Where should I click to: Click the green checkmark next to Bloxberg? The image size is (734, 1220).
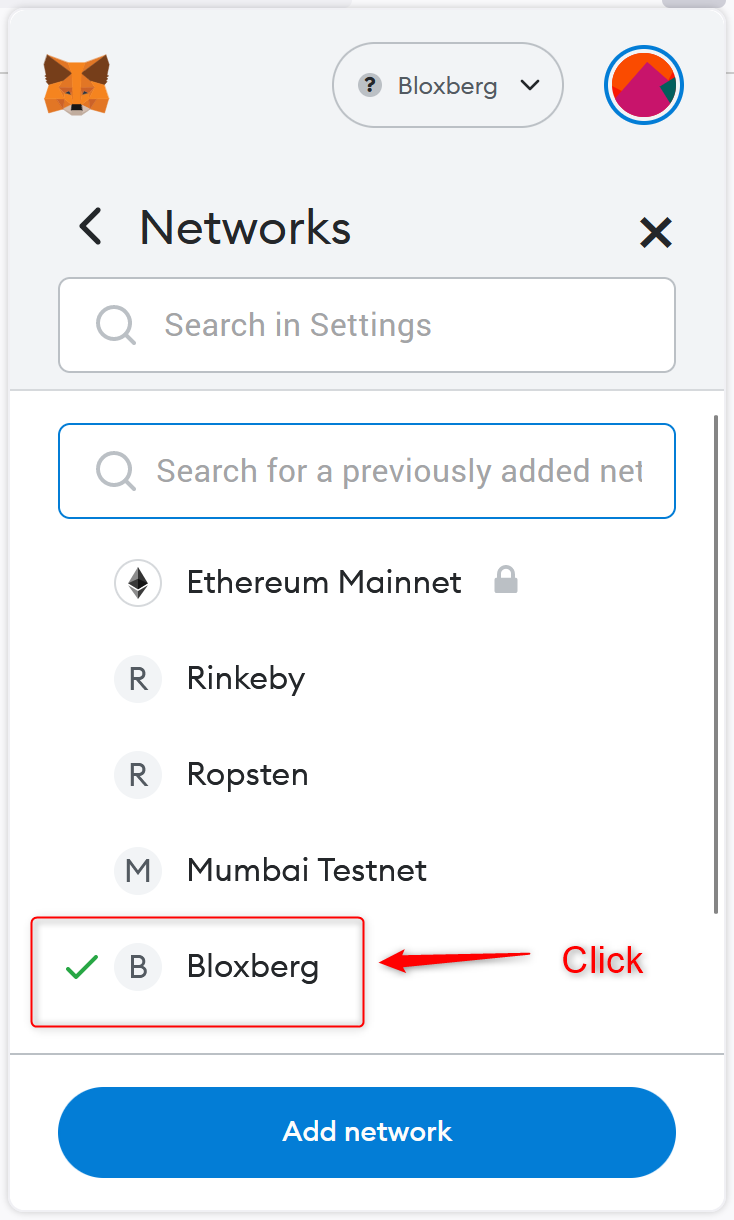81,967
